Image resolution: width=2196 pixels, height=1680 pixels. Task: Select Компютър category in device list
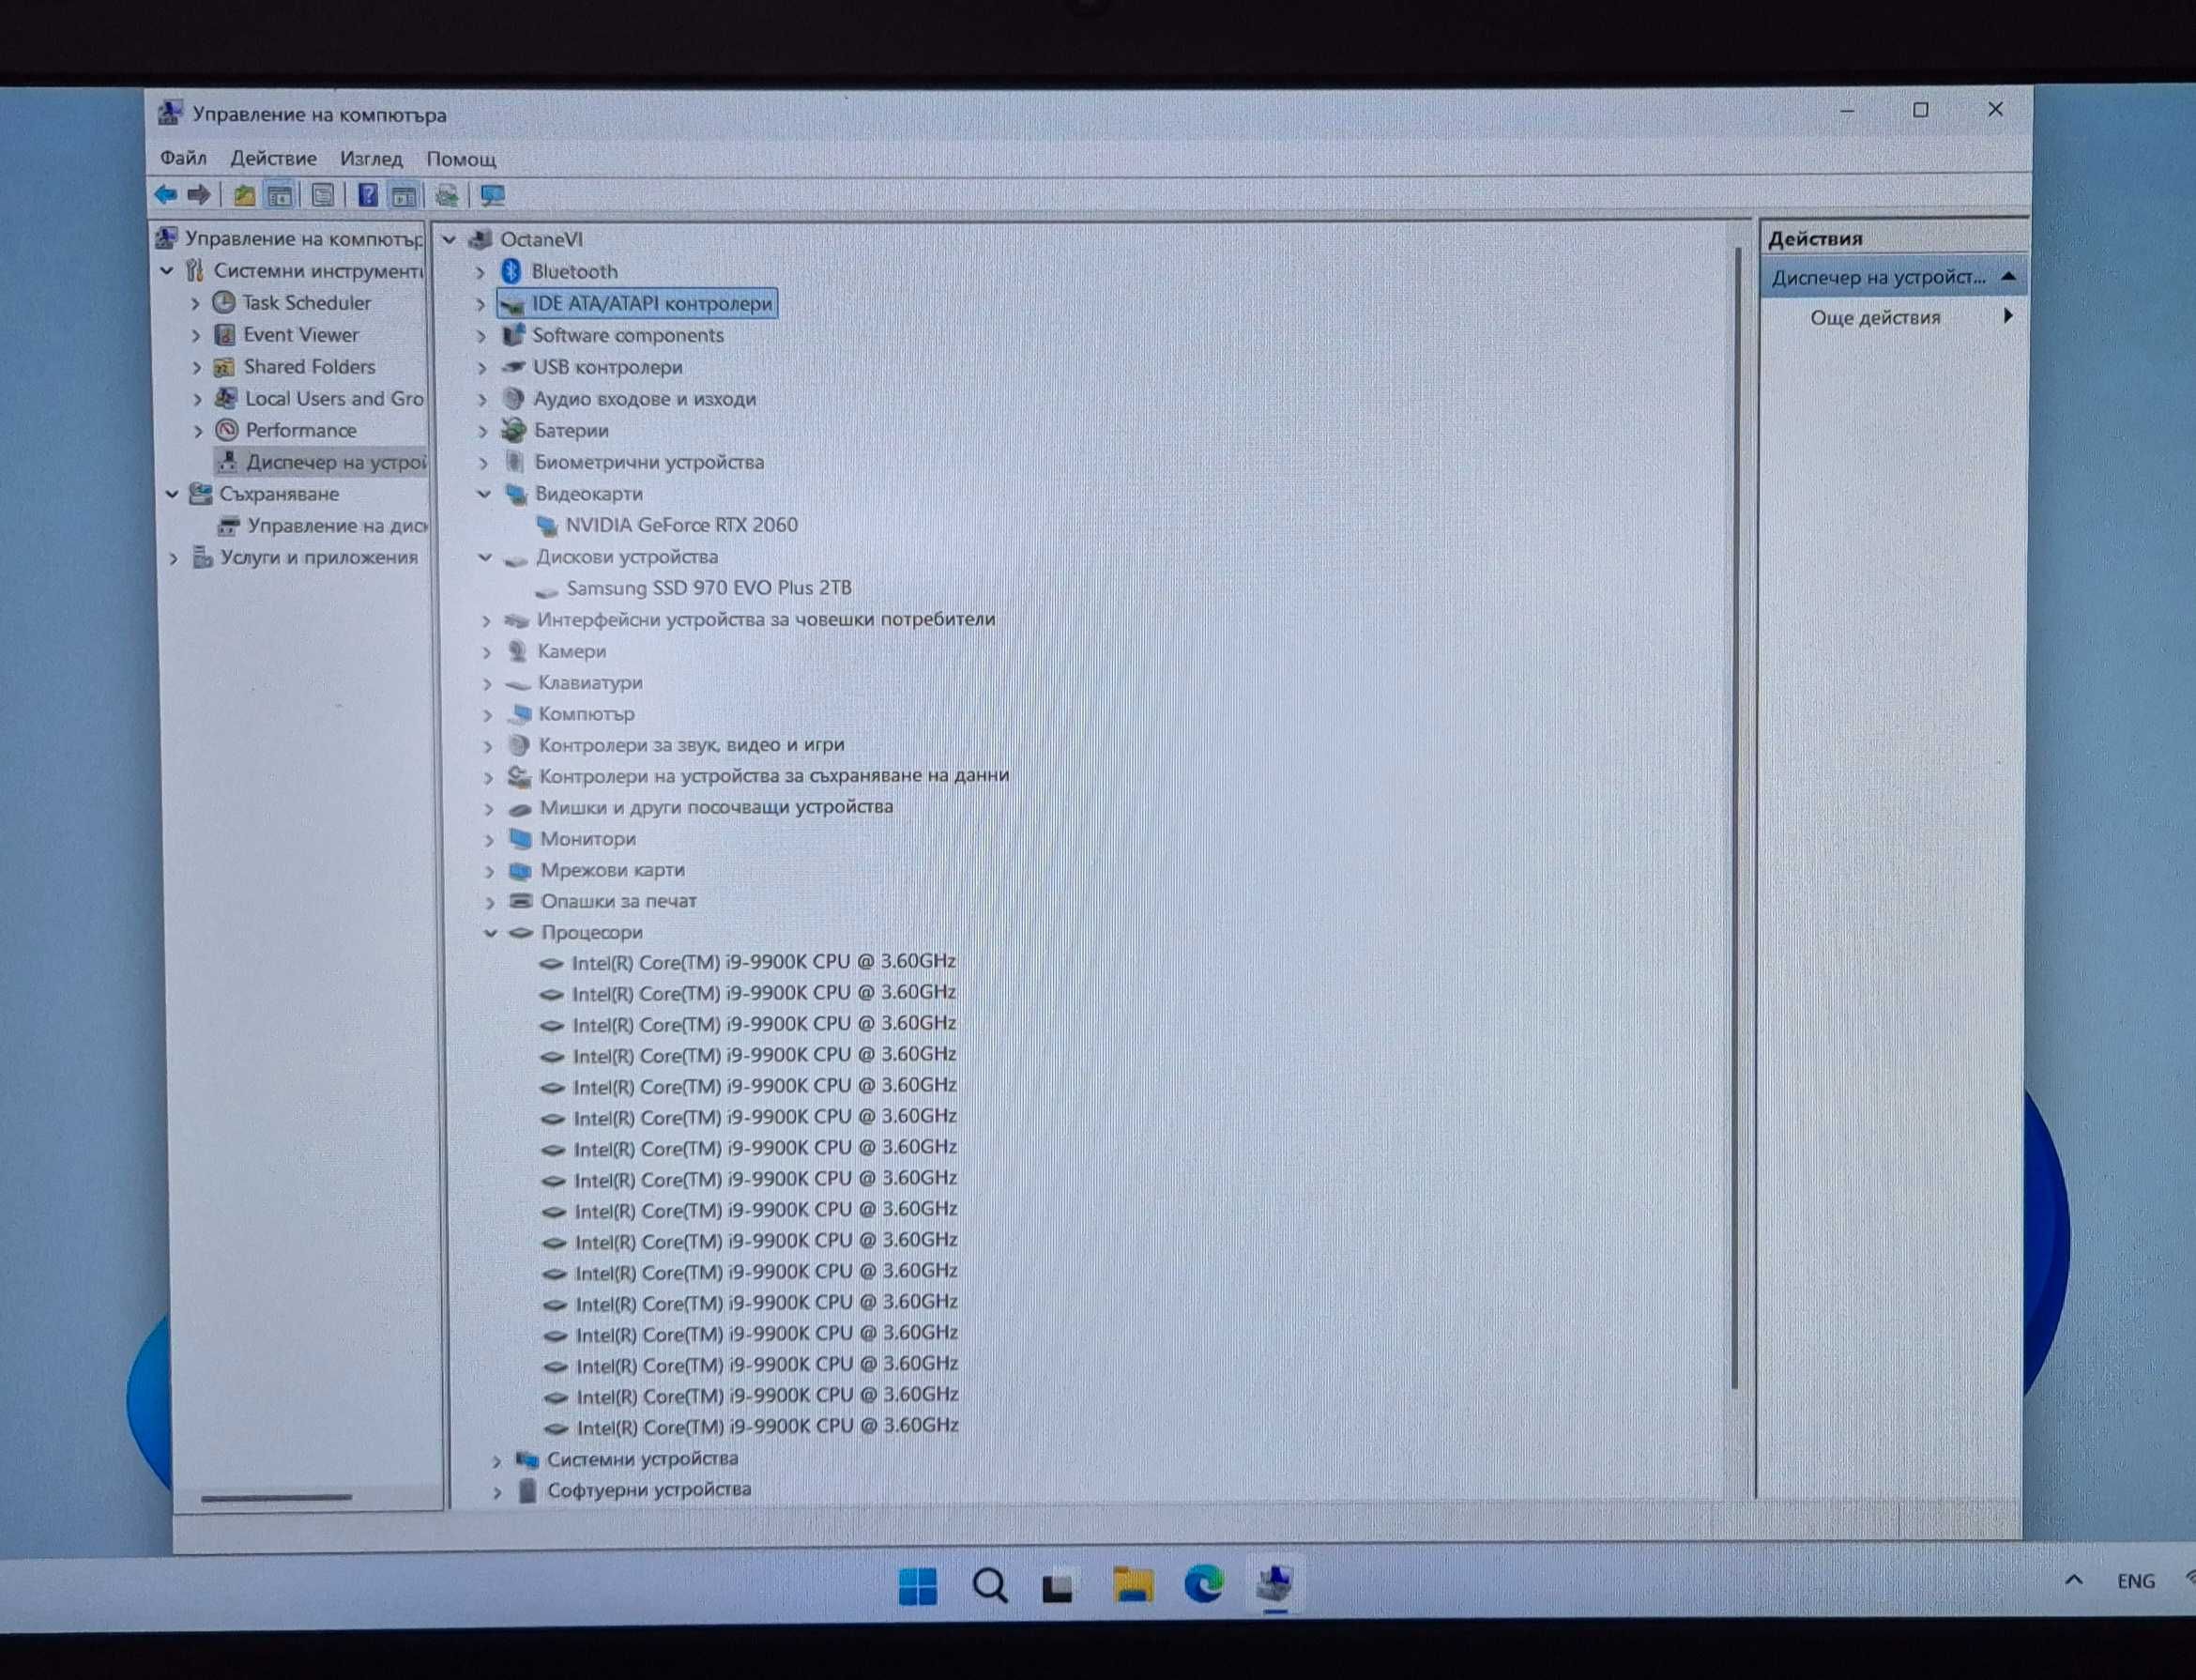pos(586,714)
